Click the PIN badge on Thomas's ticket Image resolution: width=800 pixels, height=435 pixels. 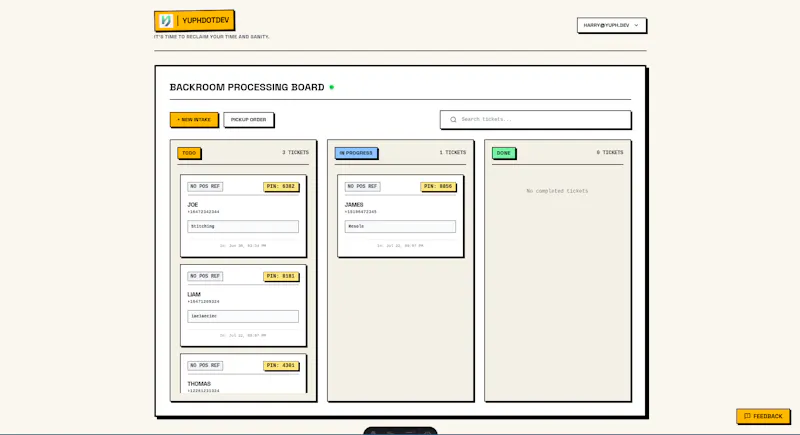(x=281, y=366)
